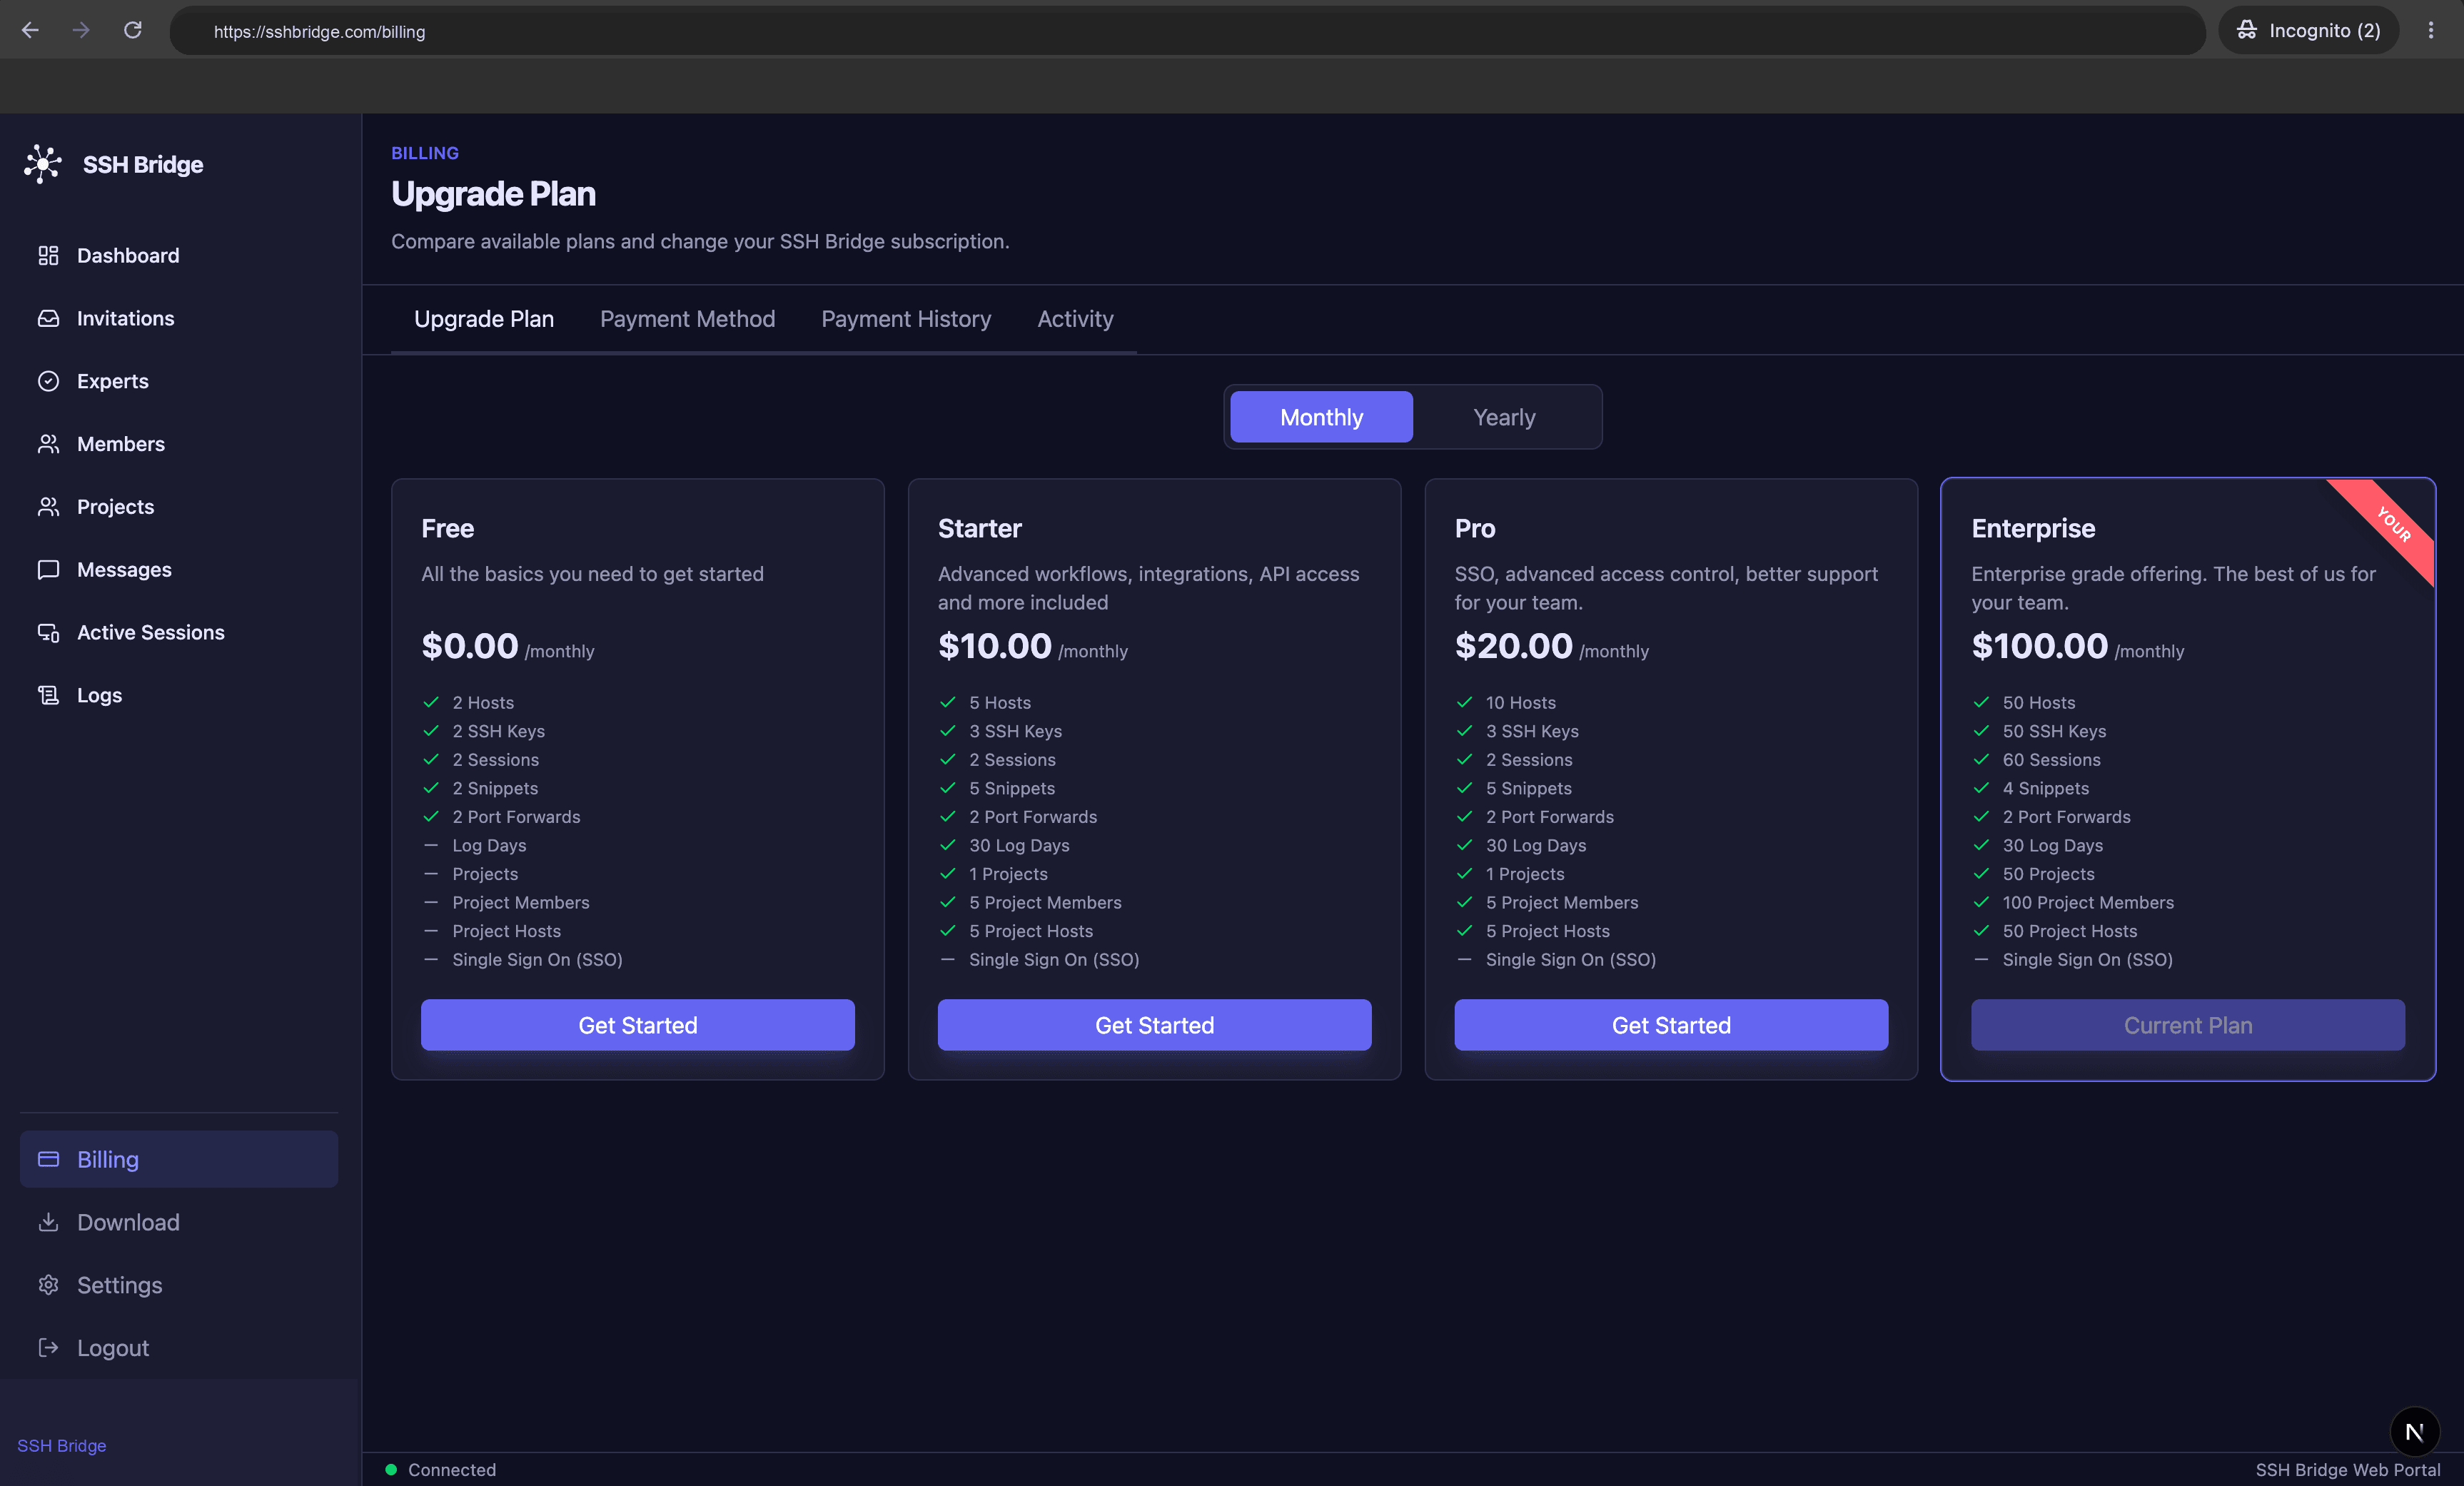Click the Enterprise plan card title
The width and height of the screenshot is (2464, 1486).
pos(2033,528)
